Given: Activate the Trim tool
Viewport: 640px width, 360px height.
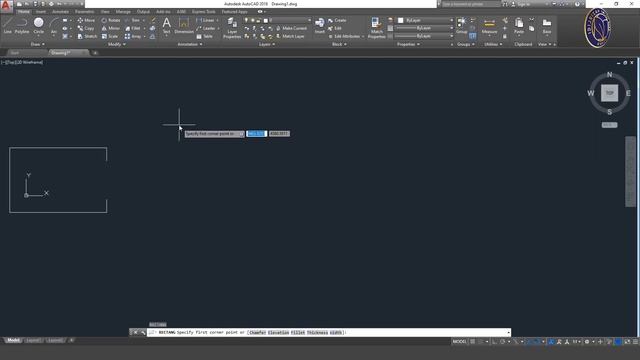Looking at the screenshot, I should [x=133, y=20].
